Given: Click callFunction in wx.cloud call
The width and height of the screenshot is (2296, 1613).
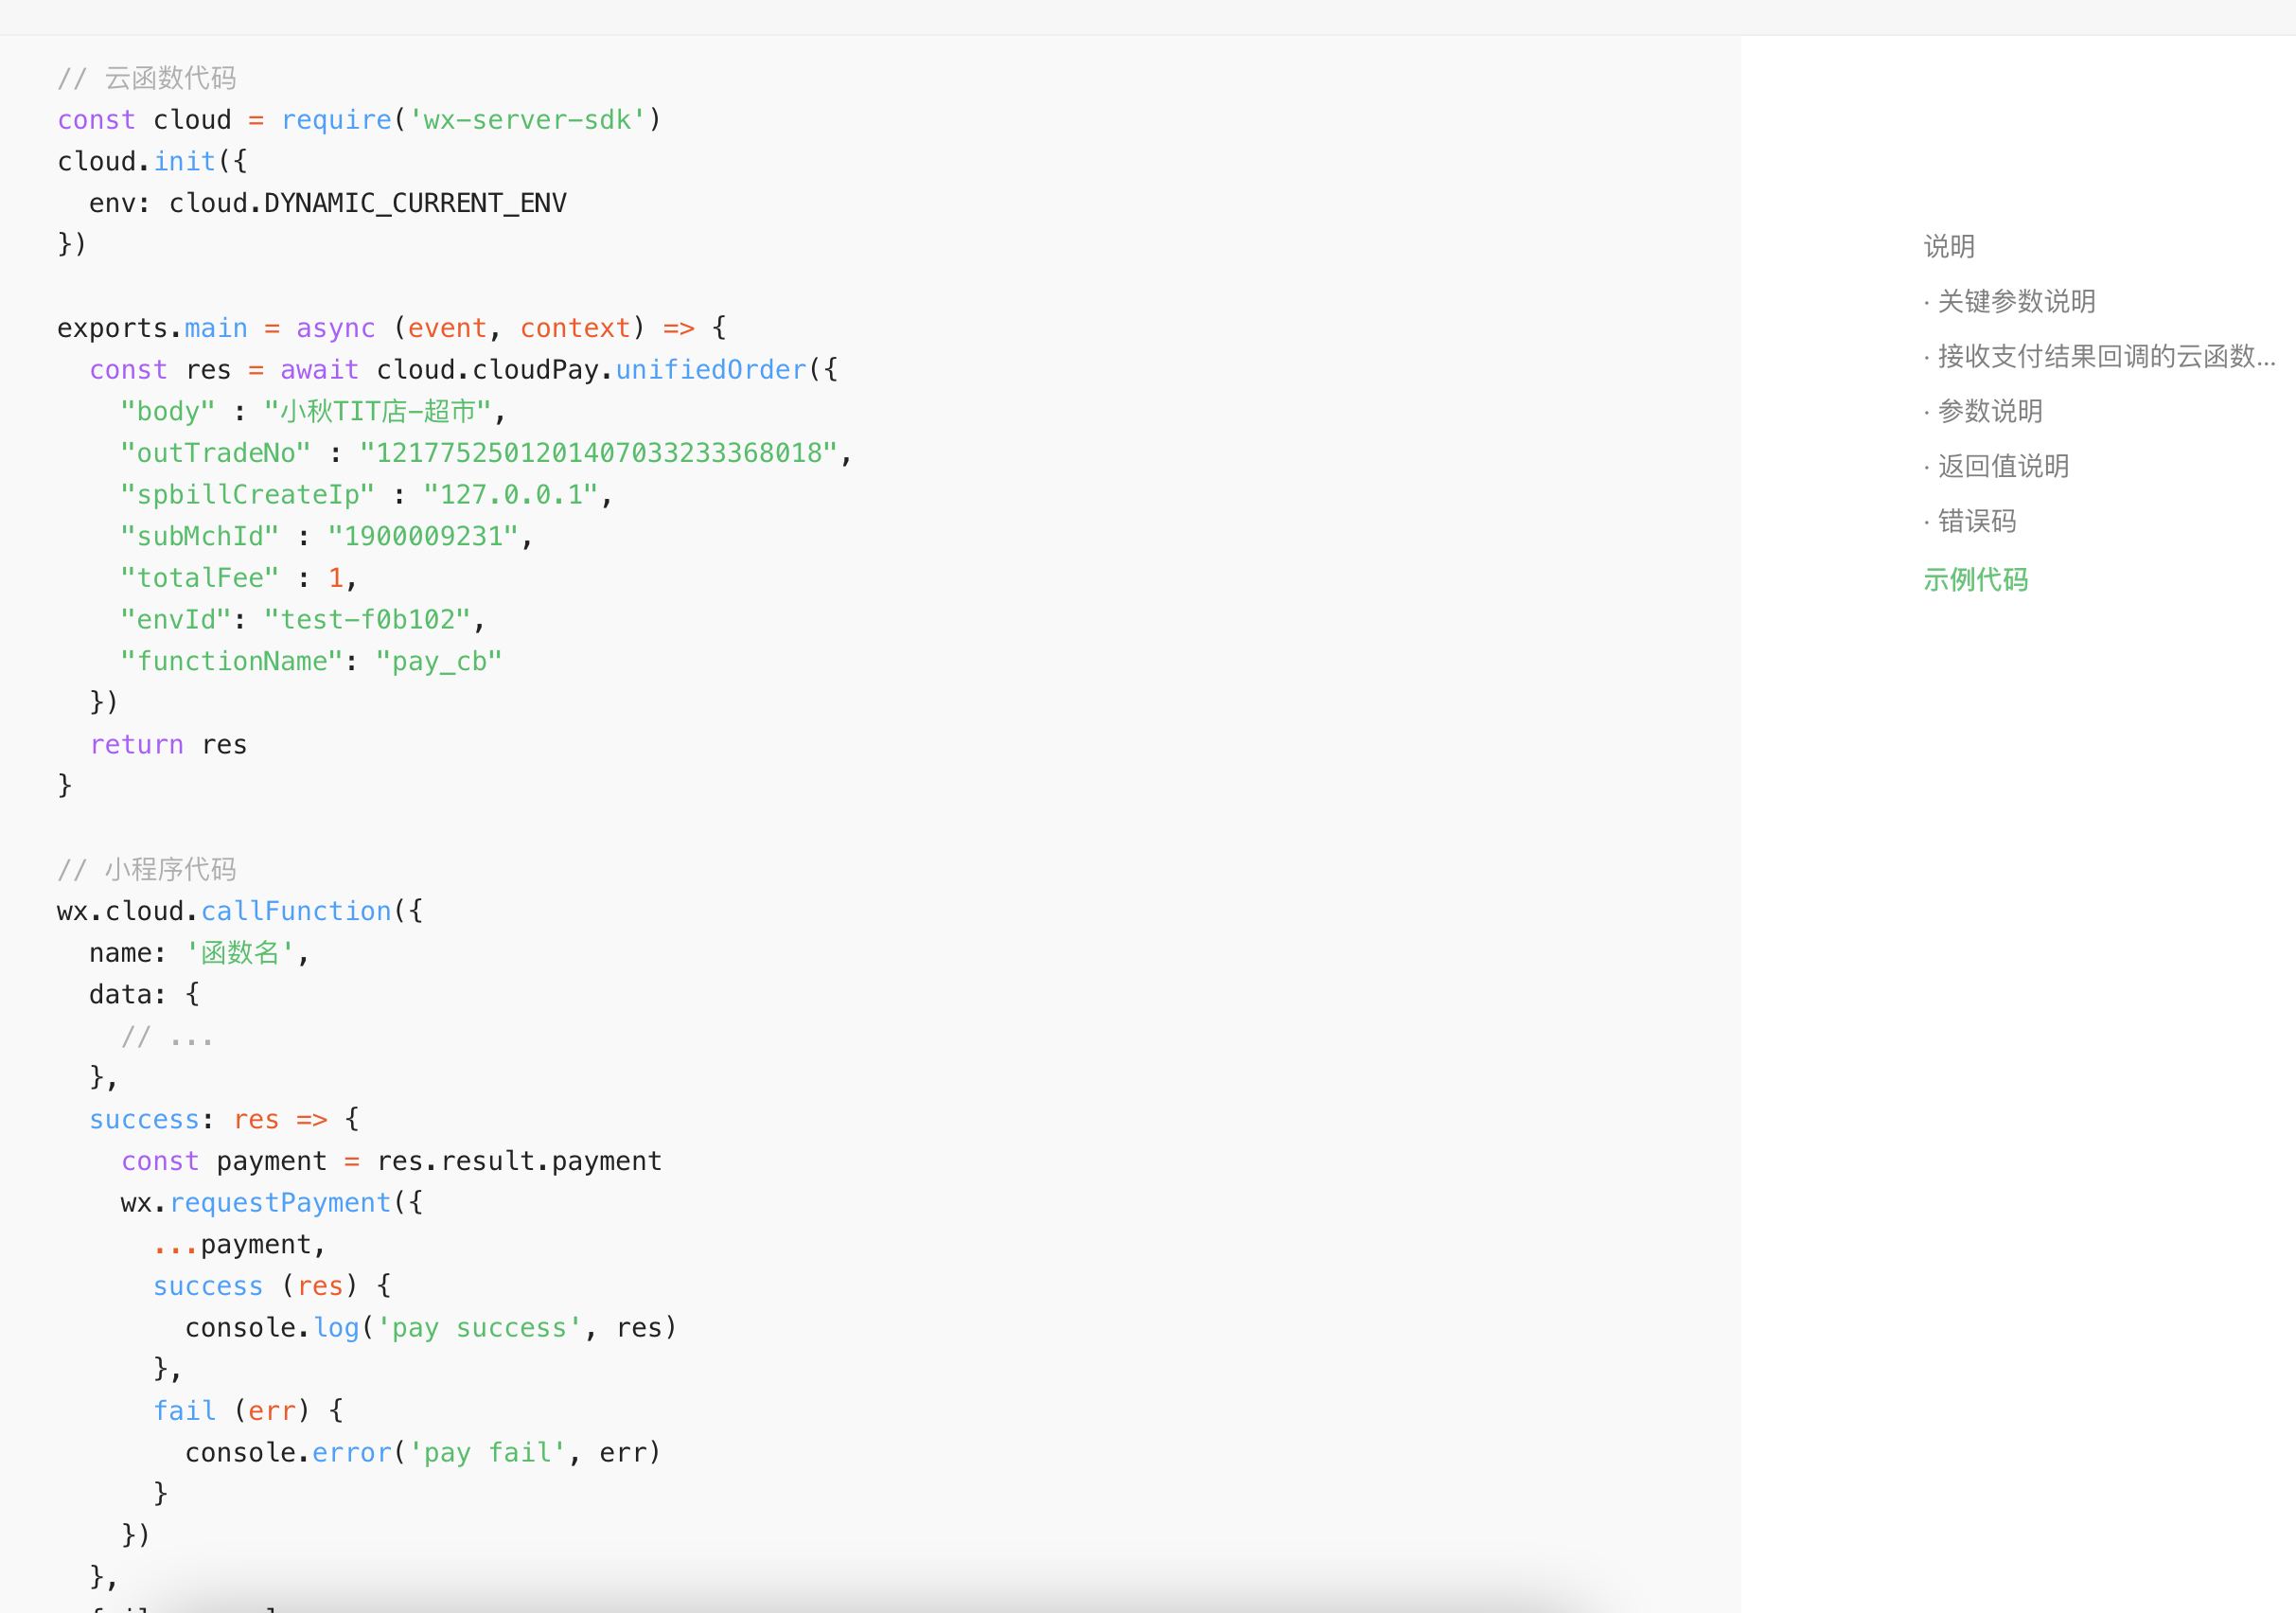Looking at the screenshot, I should [296, 911].
